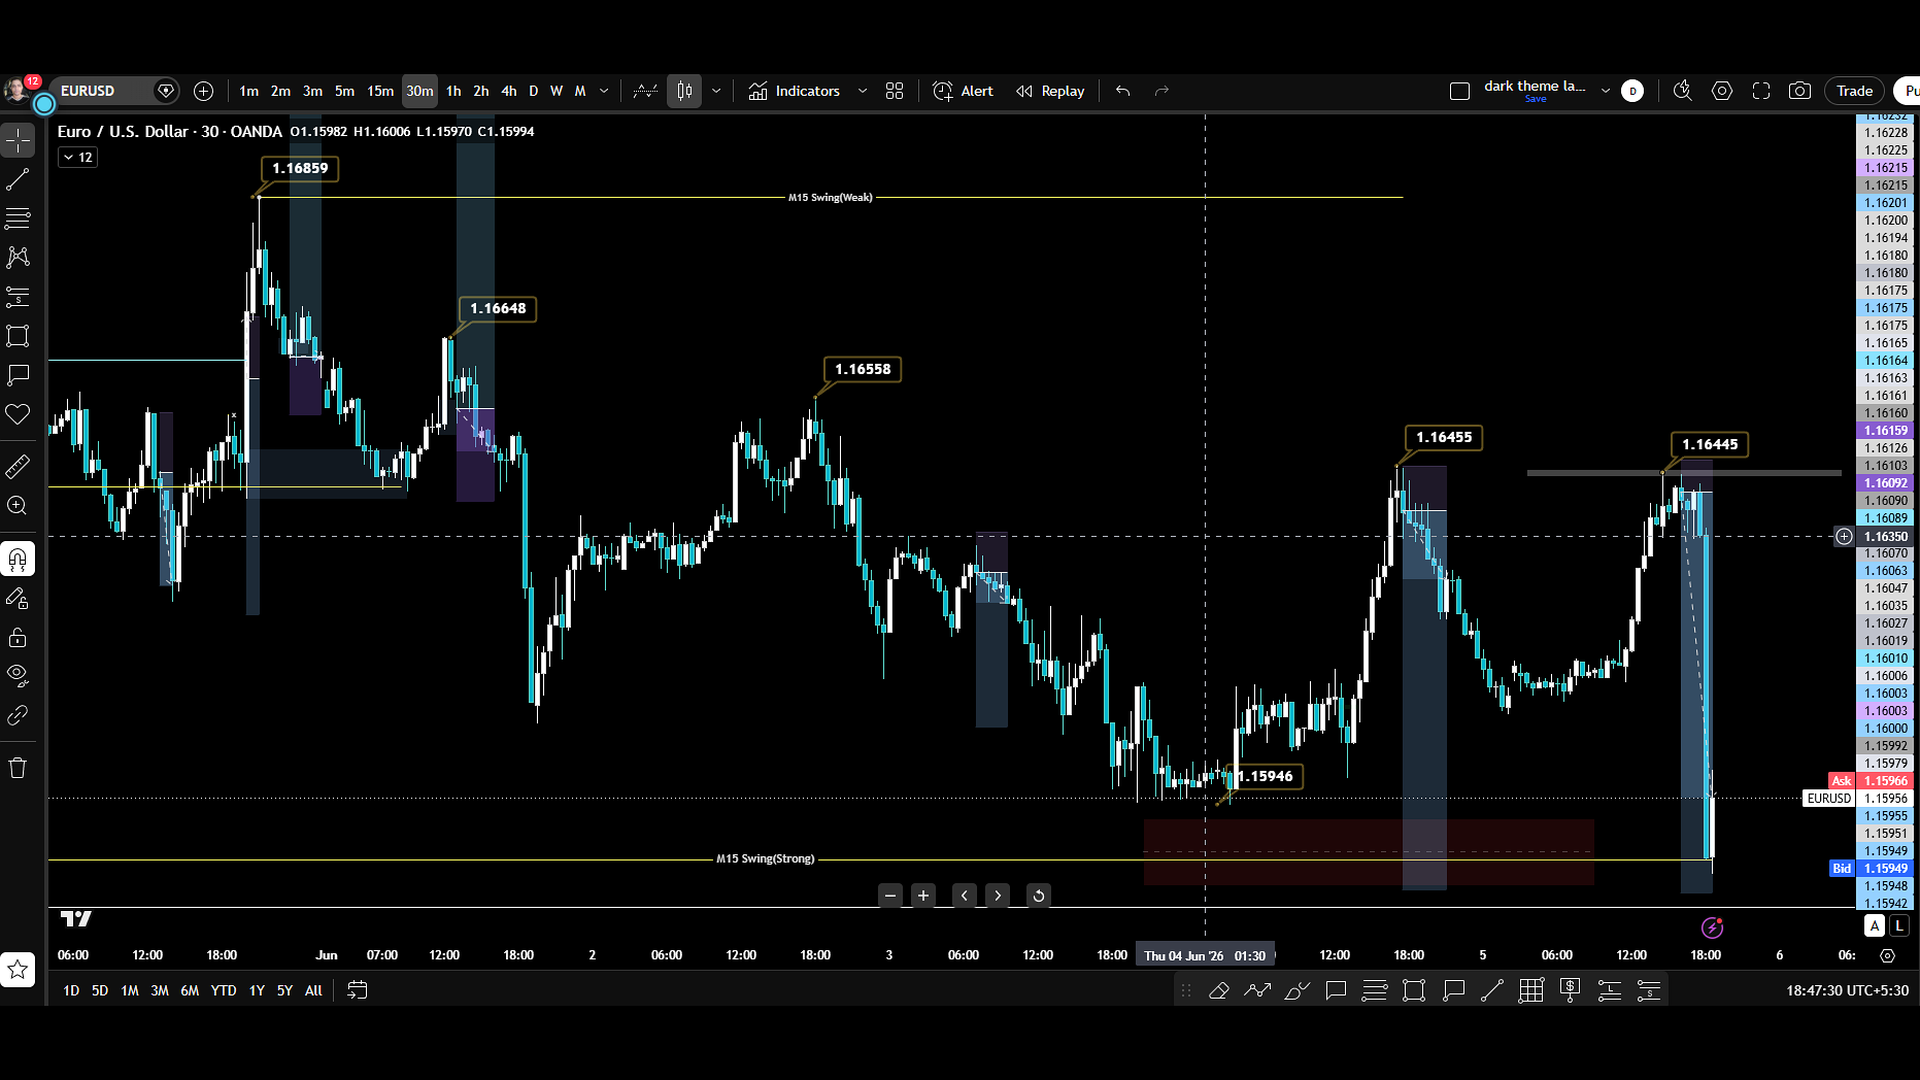
Task: Switch to the W weekly timeframe
Action: (x=556, y=91)
